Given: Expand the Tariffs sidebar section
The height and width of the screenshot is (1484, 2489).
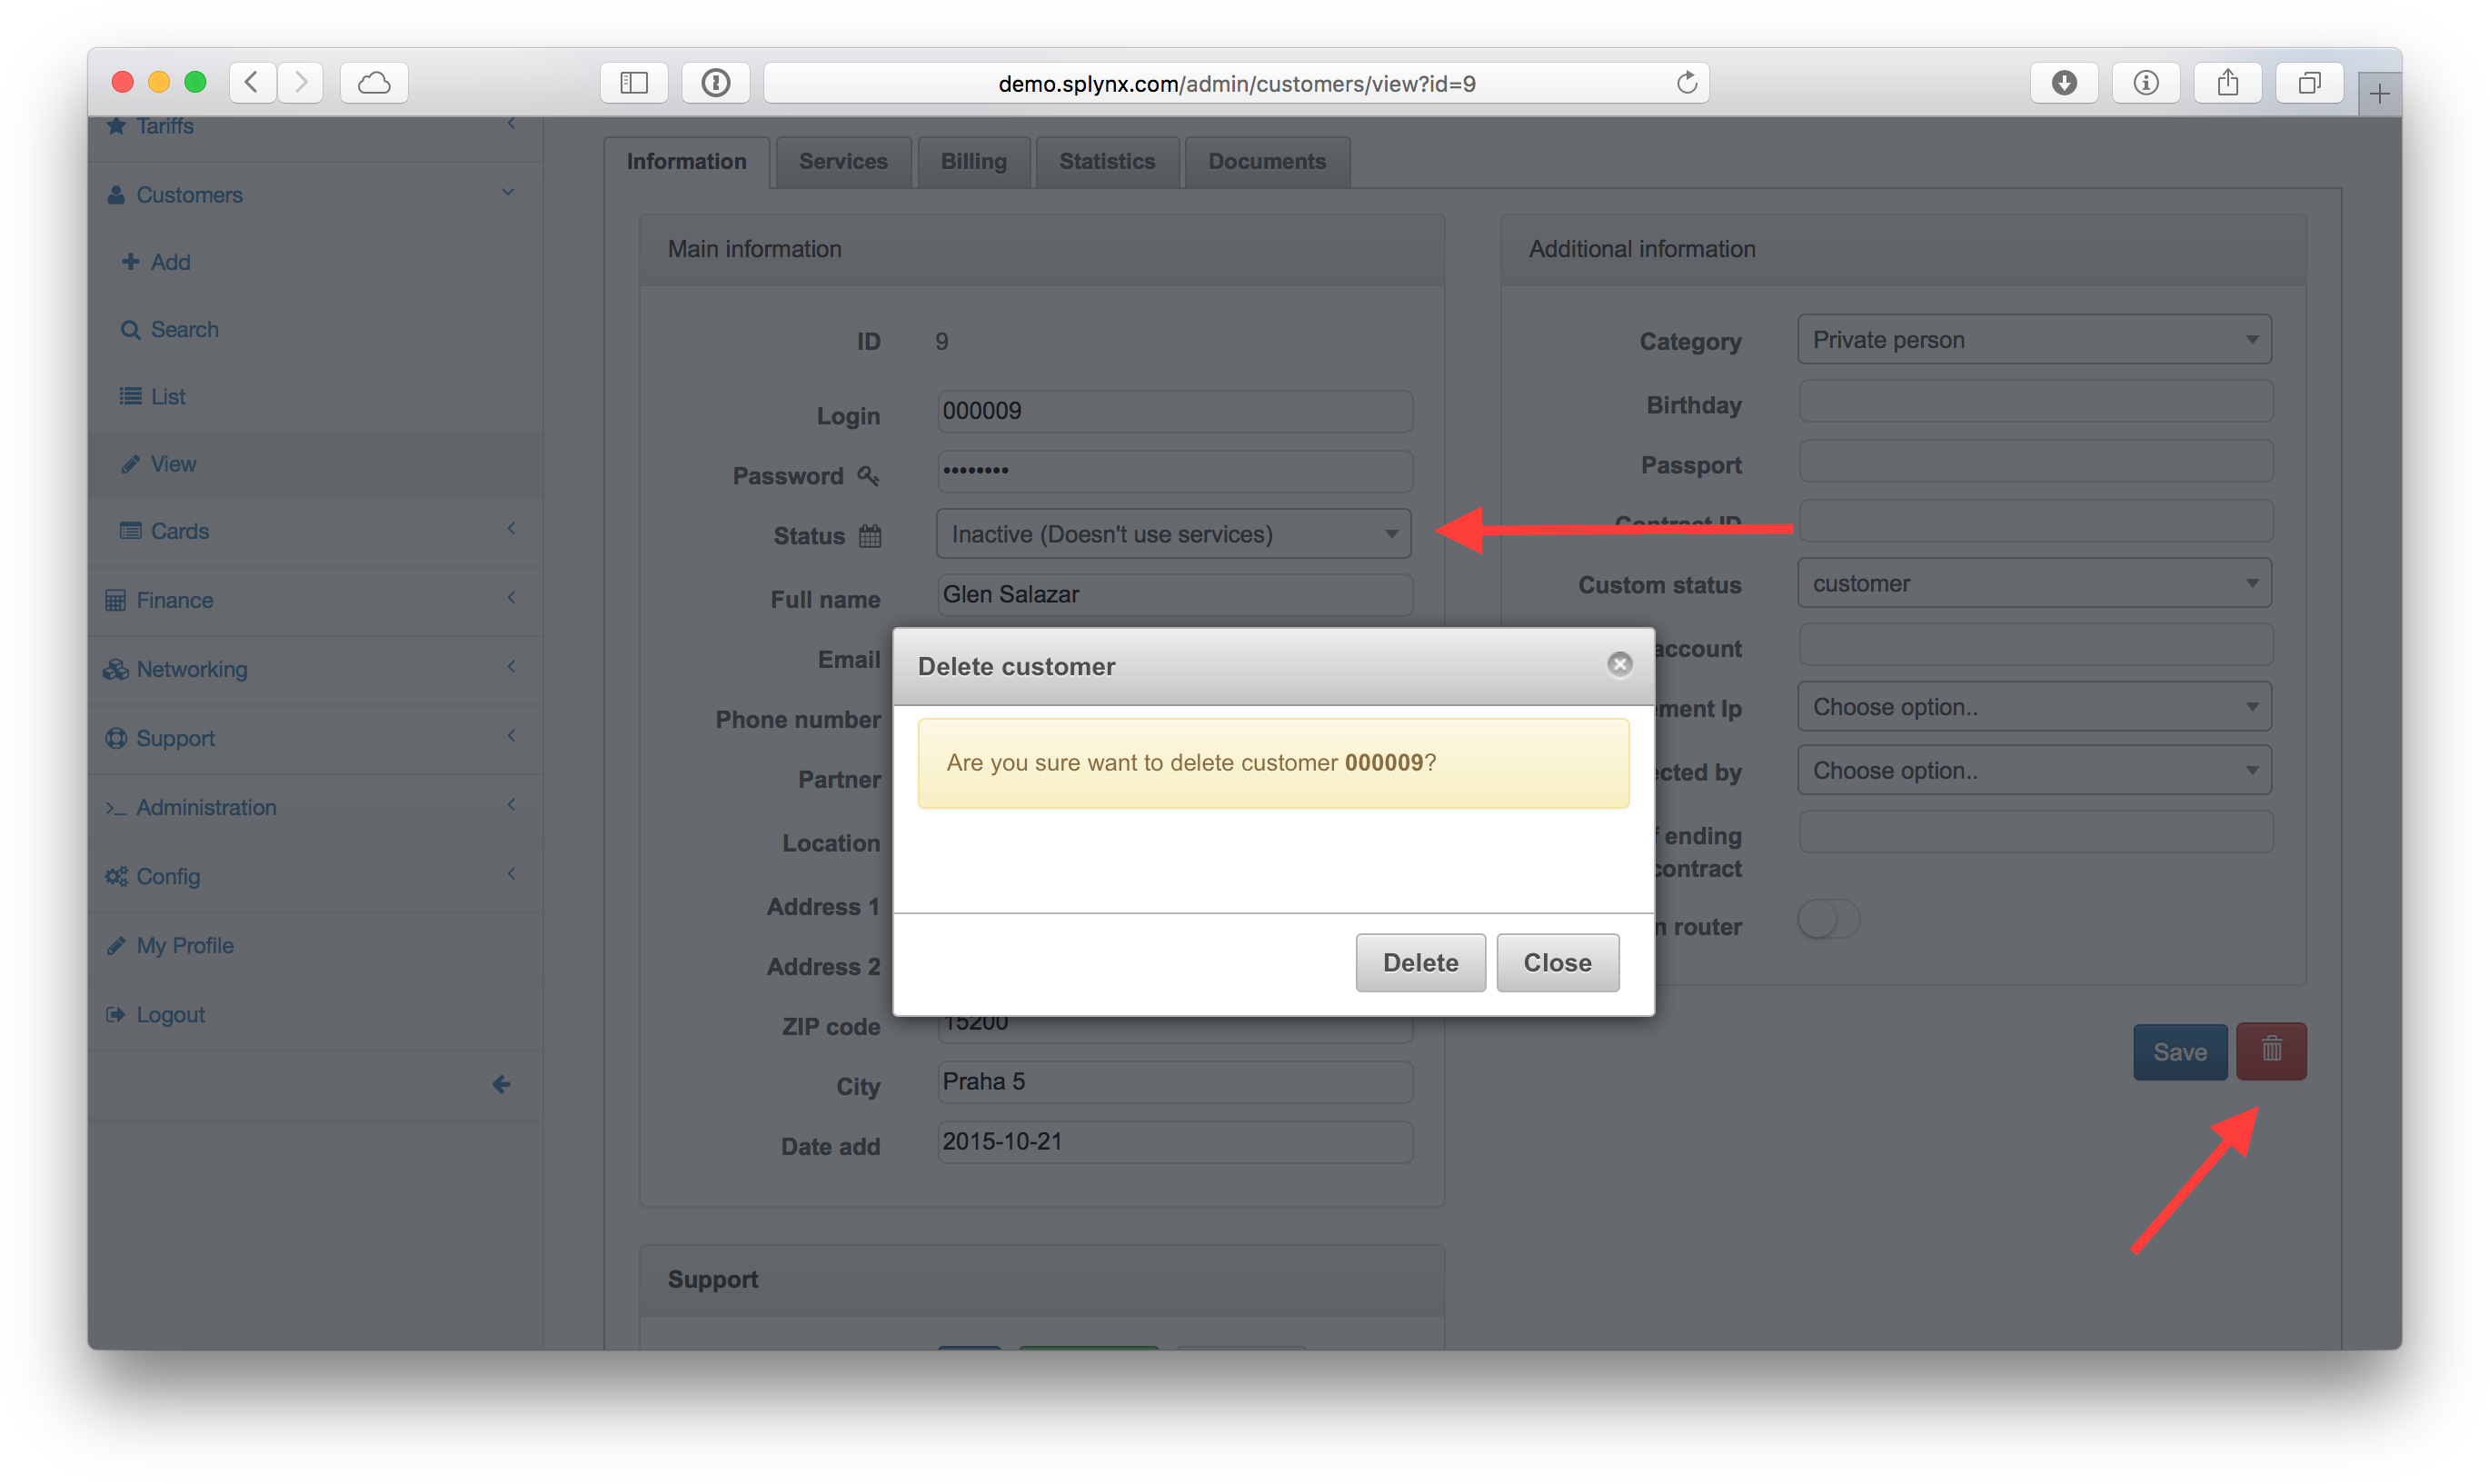Looking at the screenshot, I should pos(511,124).
